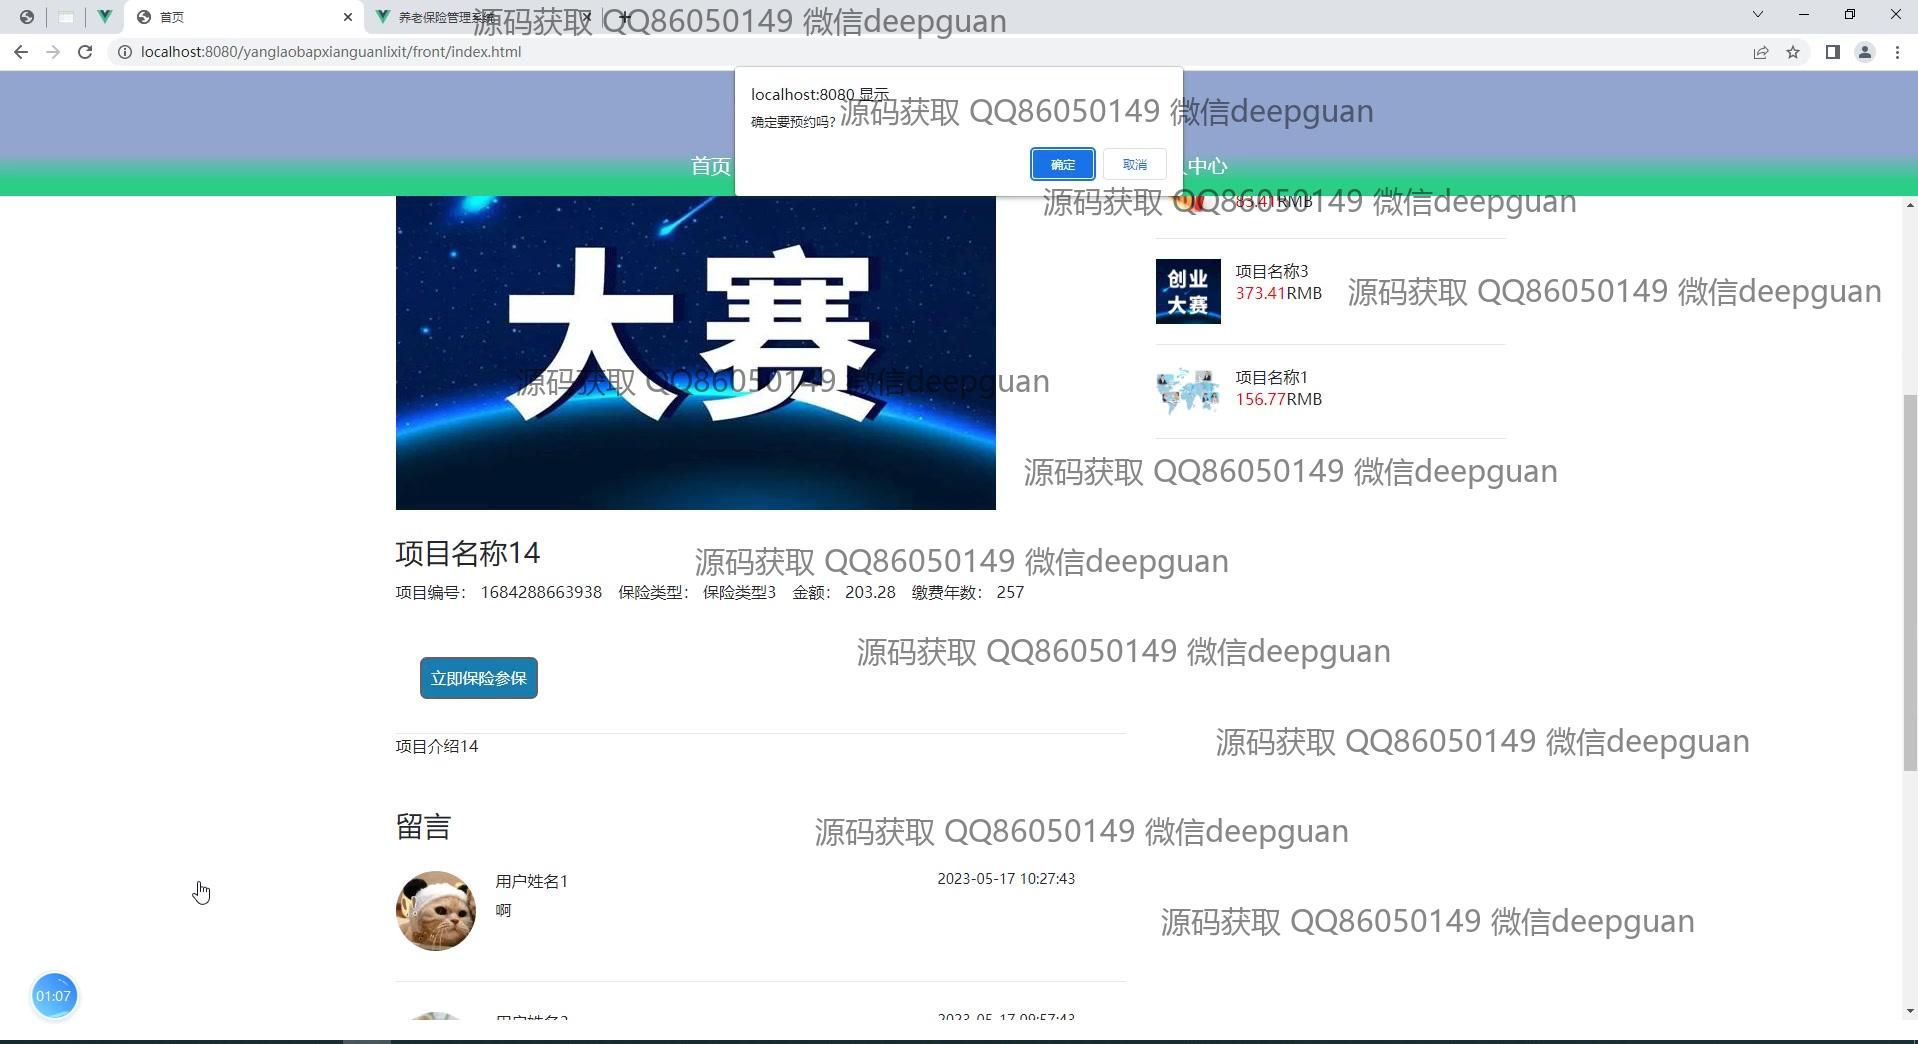This screenshot has width=1918, height=1044.
Task: Open the browser side panel
Action: point(1832,52)
